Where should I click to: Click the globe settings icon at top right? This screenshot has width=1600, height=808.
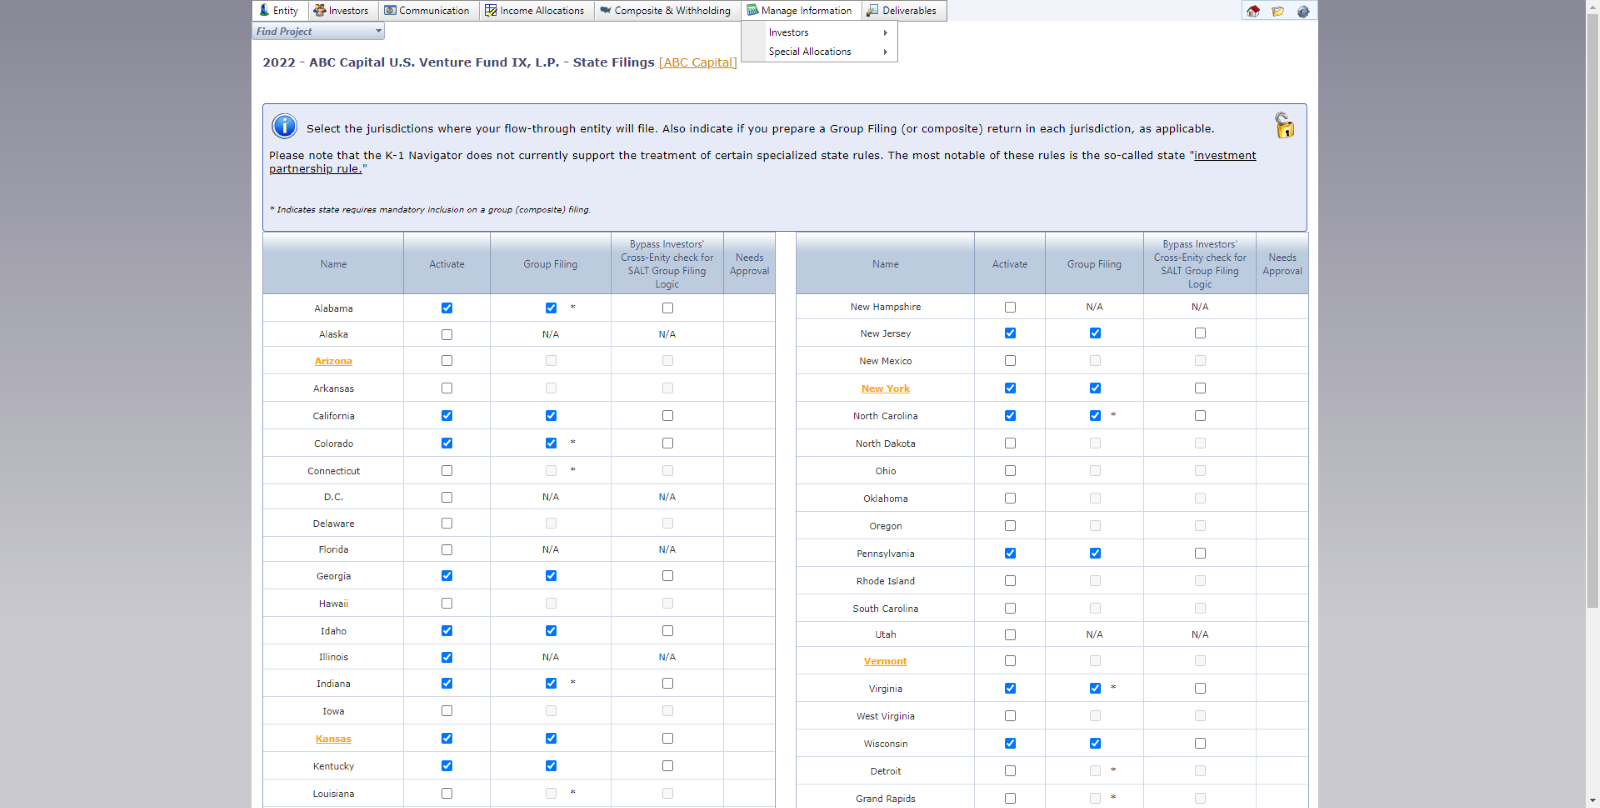[x=1303, y=11]
